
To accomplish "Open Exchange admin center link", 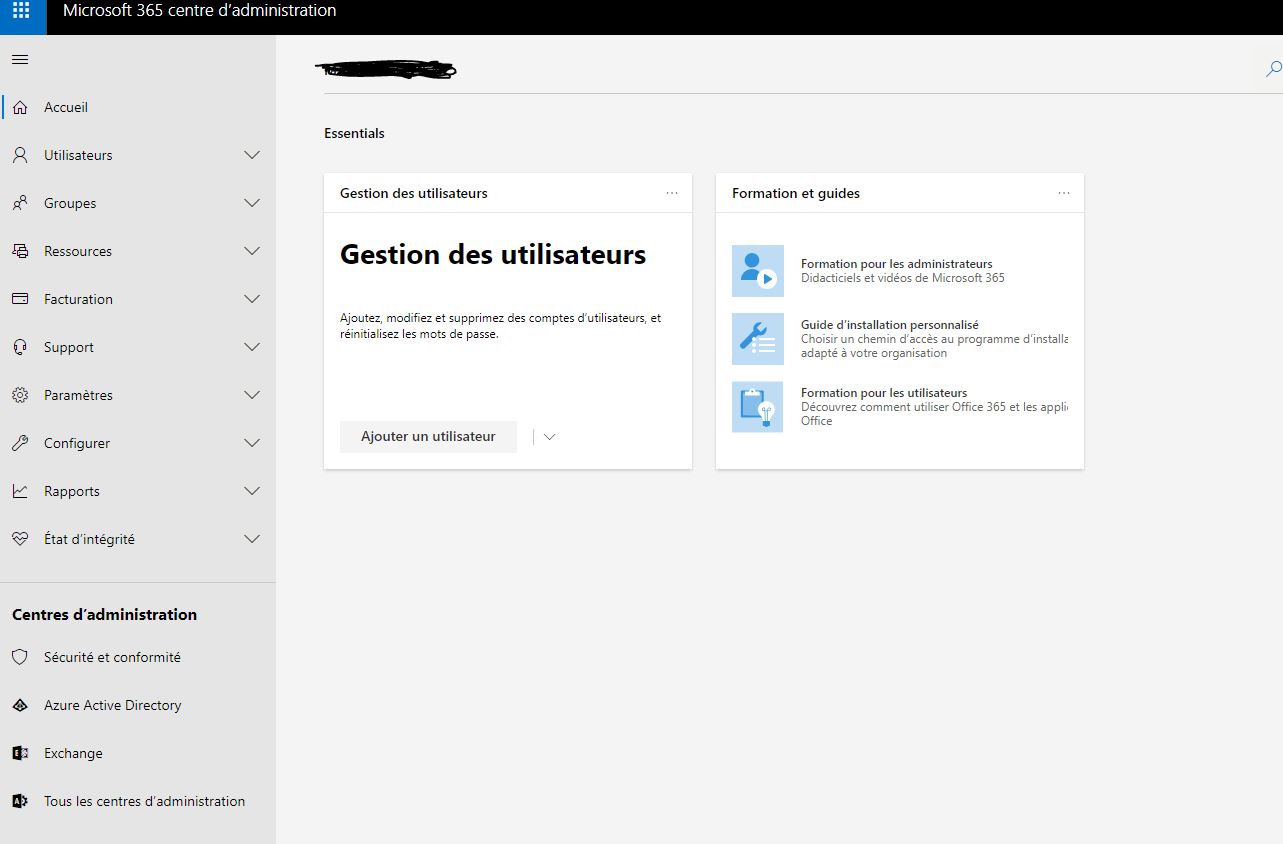I will [x=73, y=753].
